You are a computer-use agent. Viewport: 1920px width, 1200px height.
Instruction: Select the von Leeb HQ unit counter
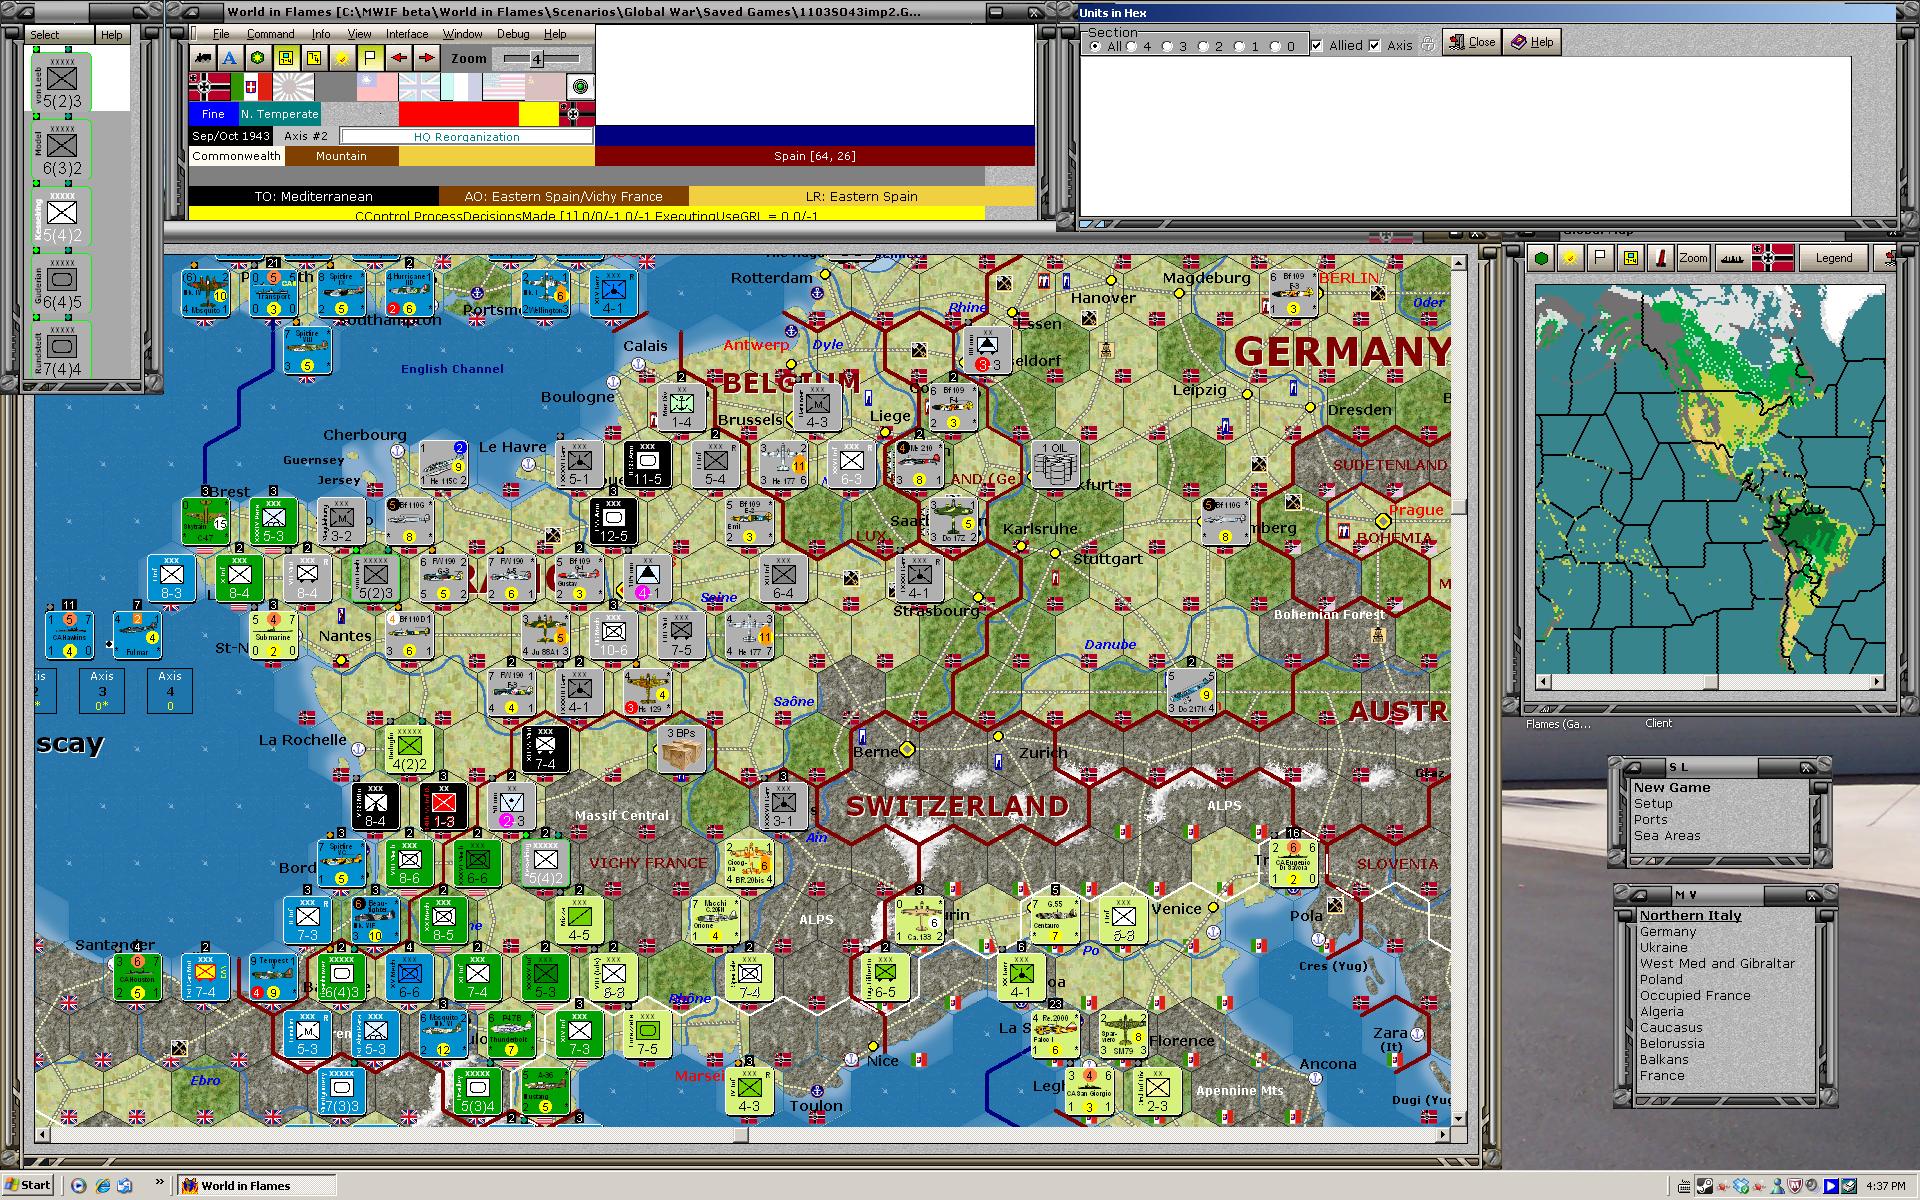(x=62, y=81)
